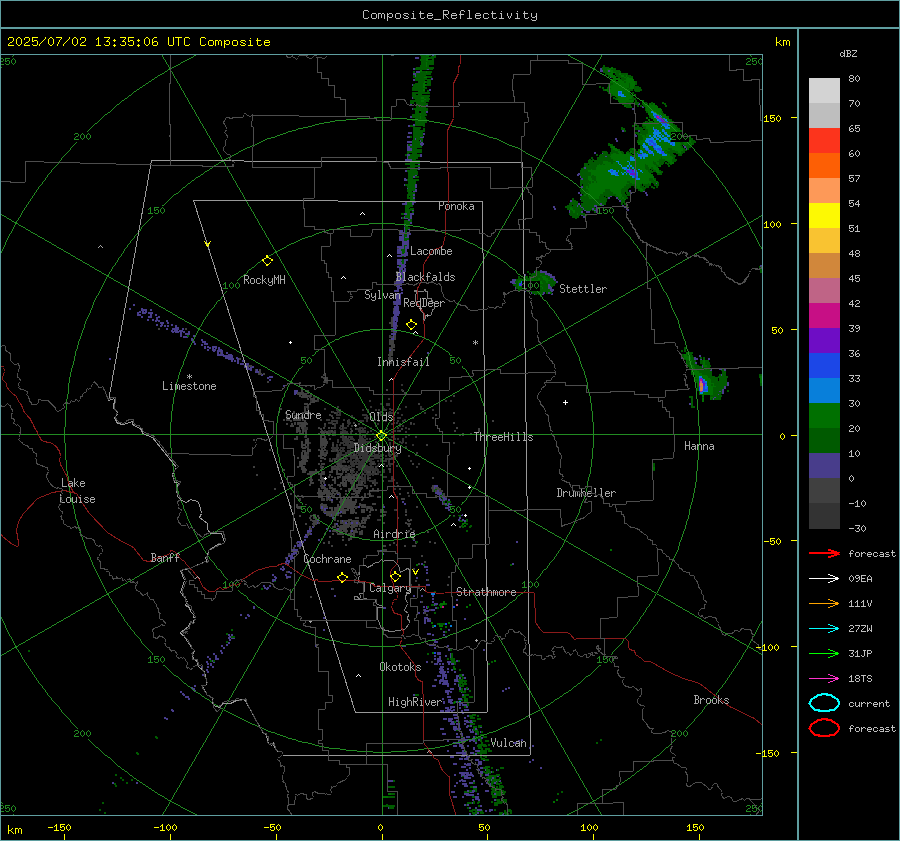Click the Lake Louise label
The image size is (900, 841).
click(x=77, y=491)
